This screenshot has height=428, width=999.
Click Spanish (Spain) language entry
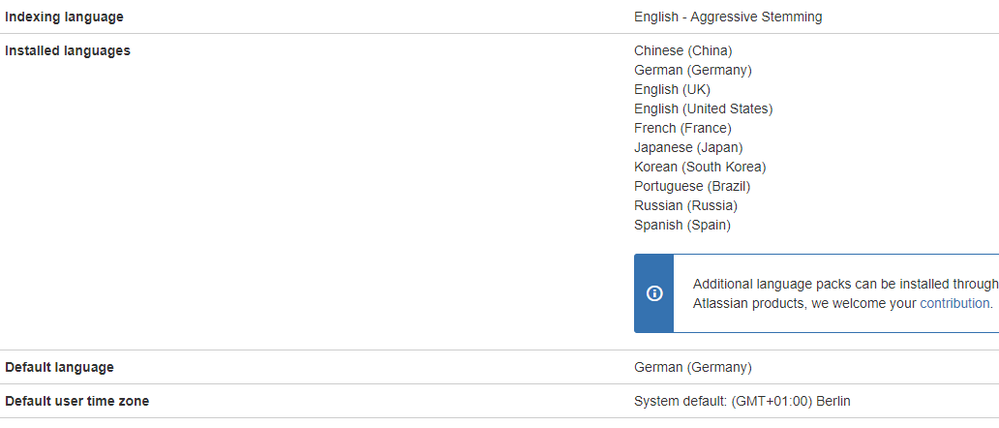coord(682,225)
